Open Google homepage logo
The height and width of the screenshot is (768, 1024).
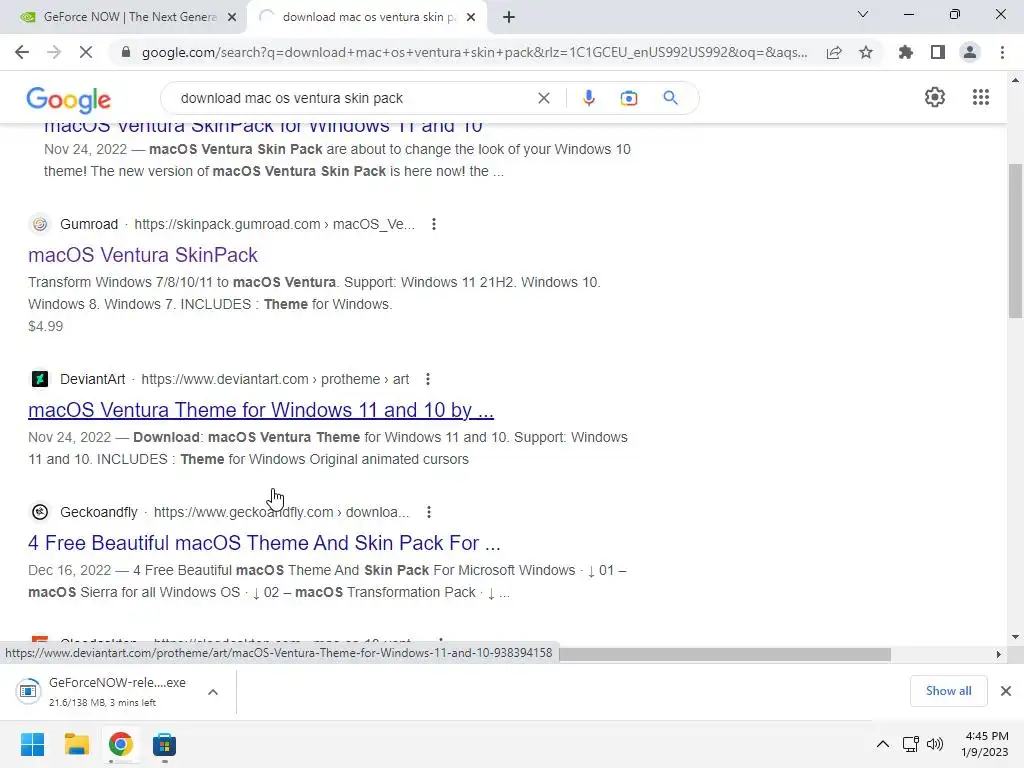pos(69,100)
